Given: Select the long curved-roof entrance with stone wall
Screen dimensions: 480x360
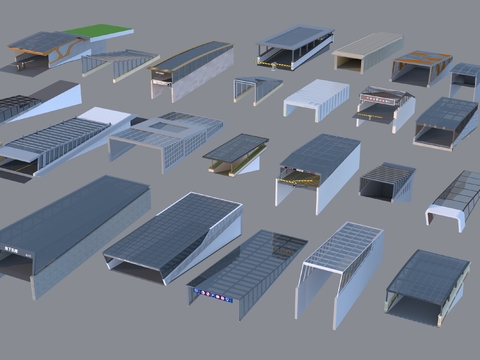Looking at the screenshot, I should 190,71.
